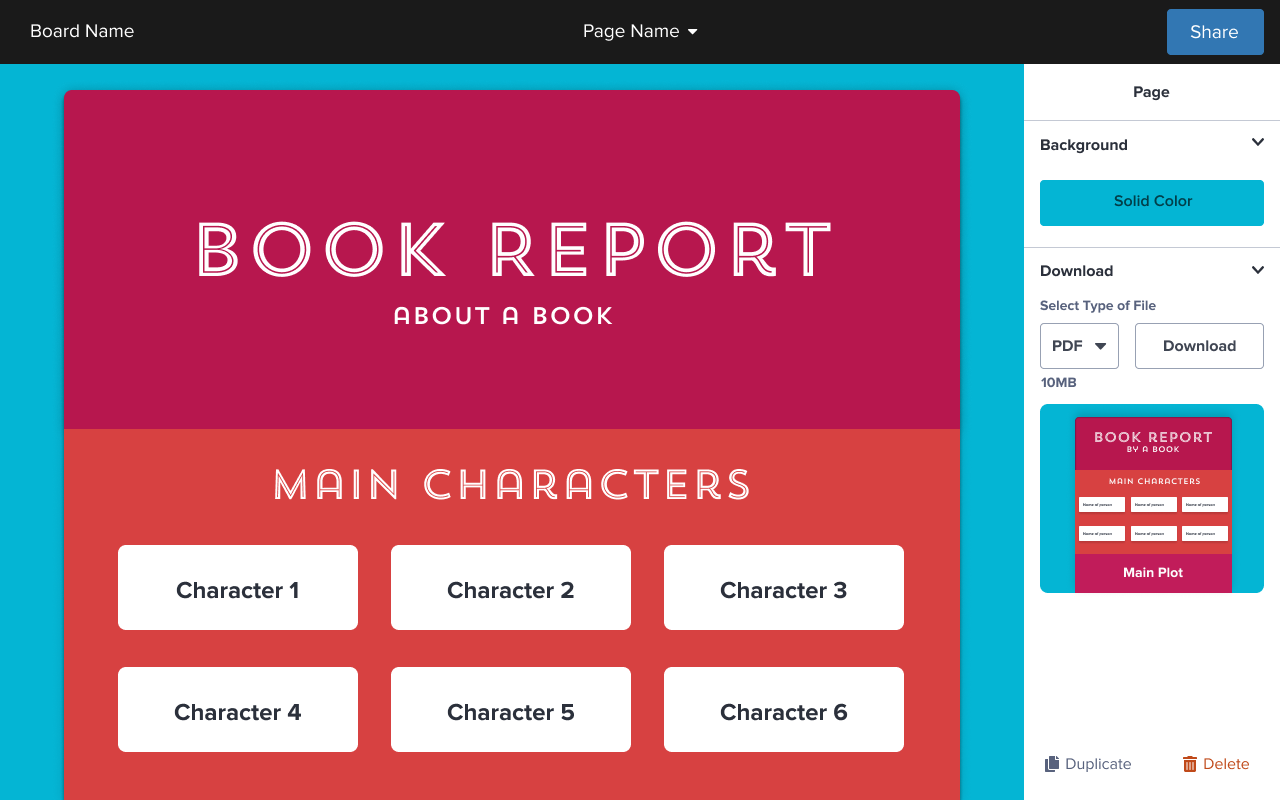Collapse the Background section chevron
Screen dimensions: 1280x800
(1258, 143)
